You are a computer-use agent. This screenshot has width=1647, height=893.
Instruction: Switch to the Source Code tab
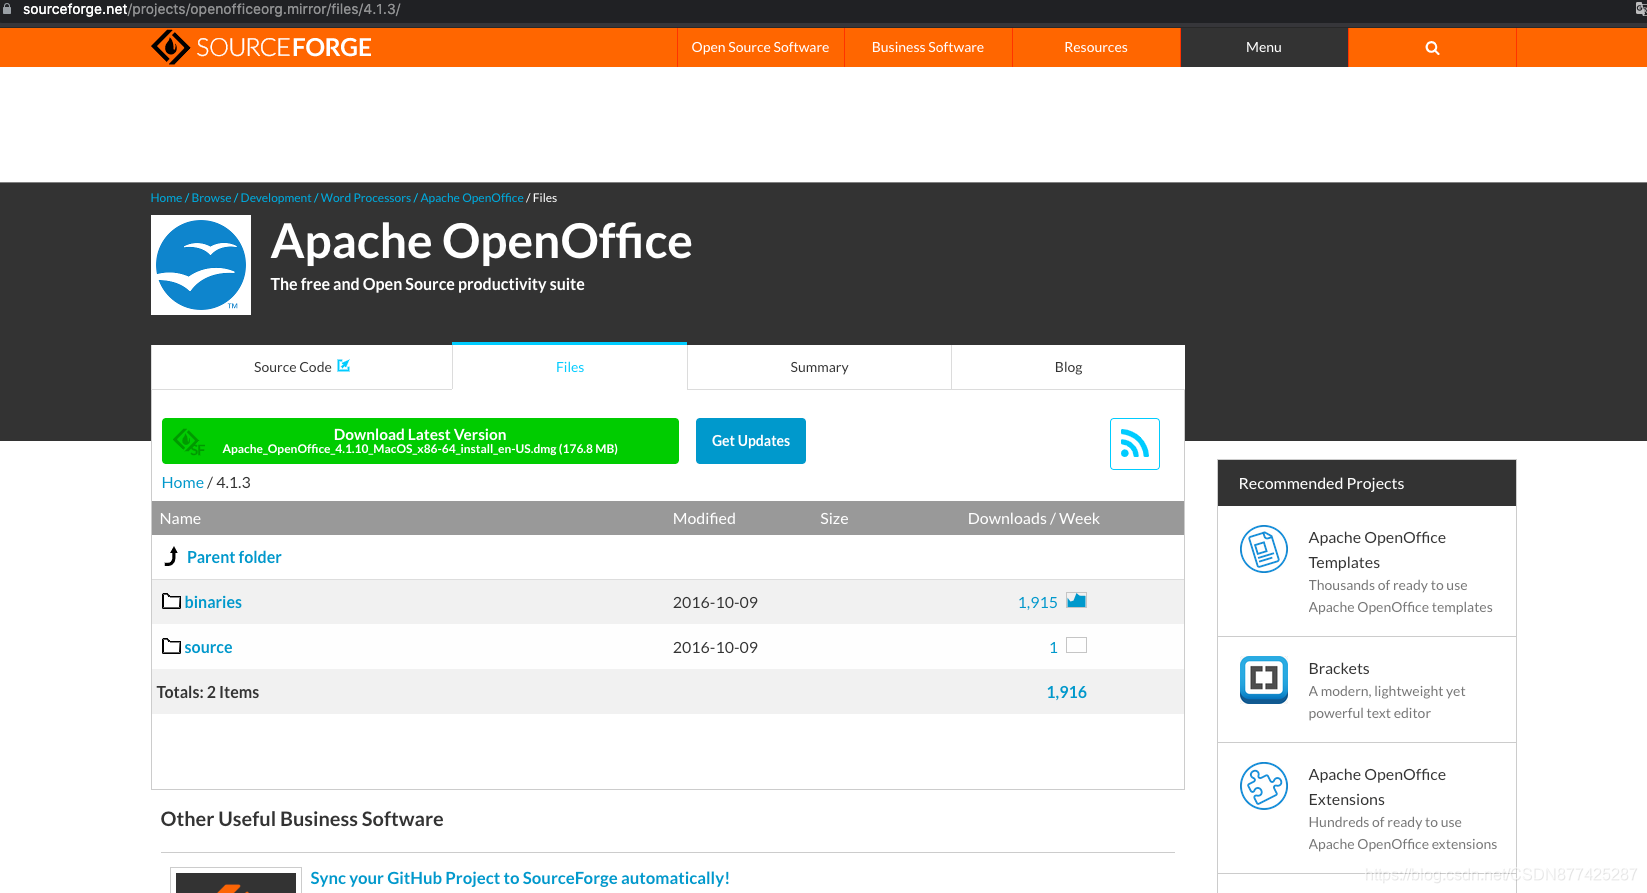click(x=302, y=367)
